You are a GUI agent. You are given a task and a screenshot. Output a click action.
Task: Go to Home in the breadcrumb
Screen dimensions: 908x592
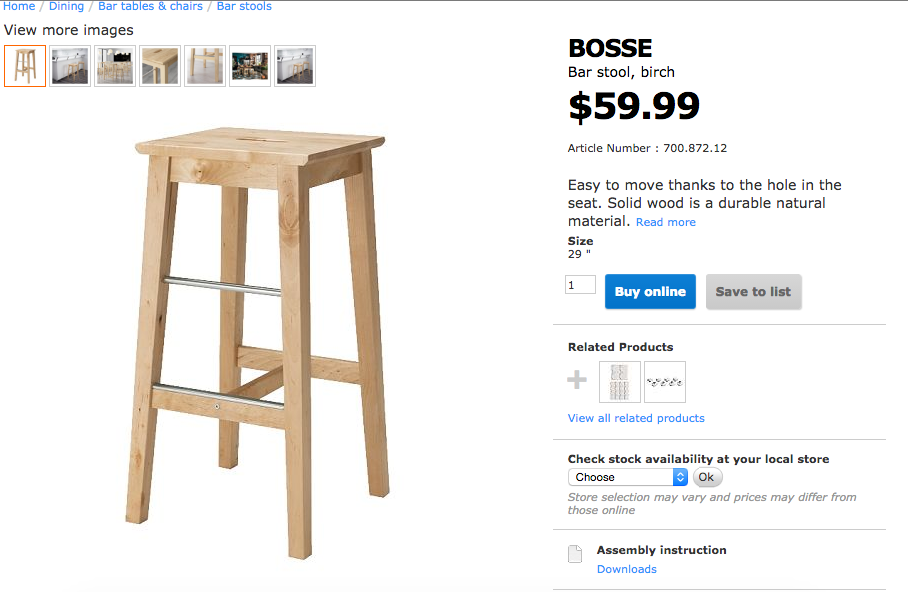(19, 6)
